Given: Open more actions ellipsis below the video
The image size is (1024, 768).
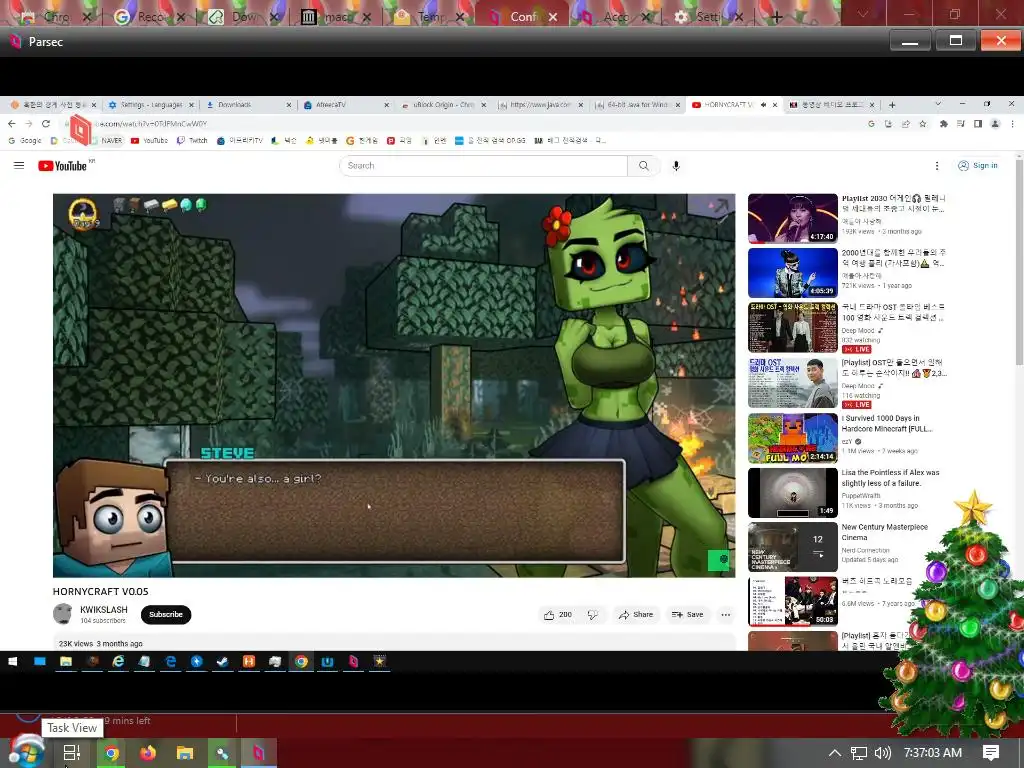Looking at the screenshot, I should 726,615.
